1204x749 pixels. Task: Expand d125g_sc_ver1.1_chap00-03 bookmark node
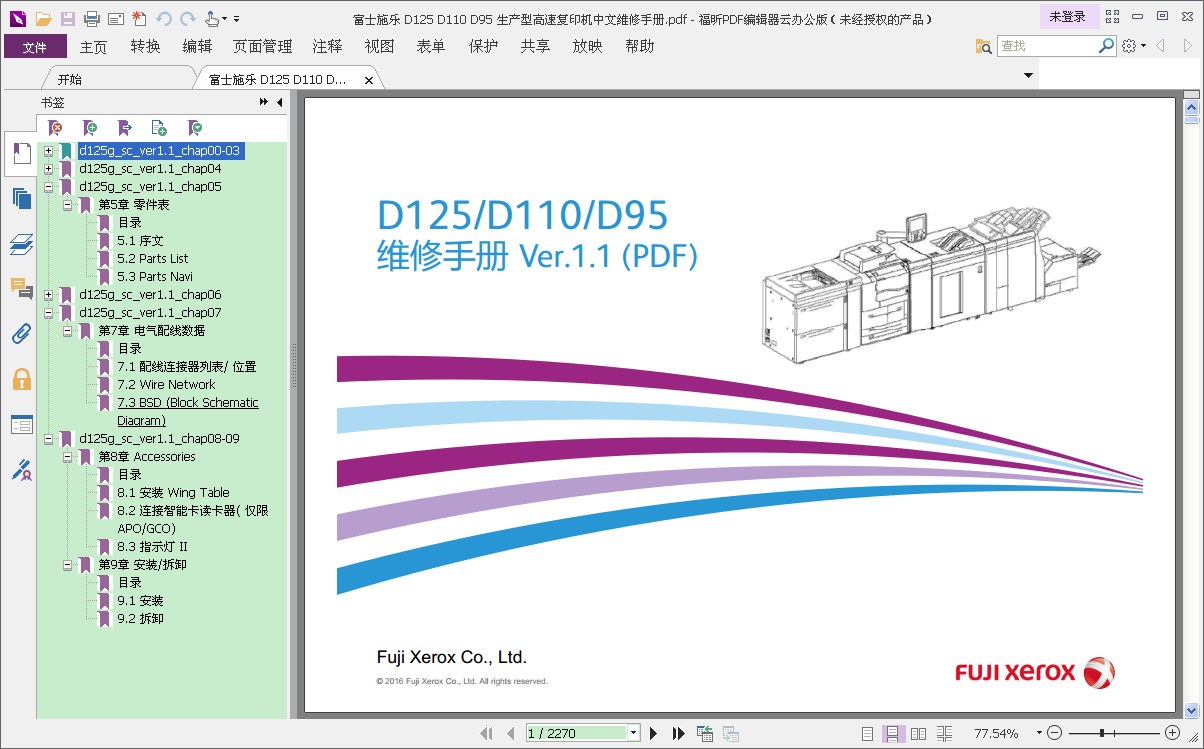[48, 151]
